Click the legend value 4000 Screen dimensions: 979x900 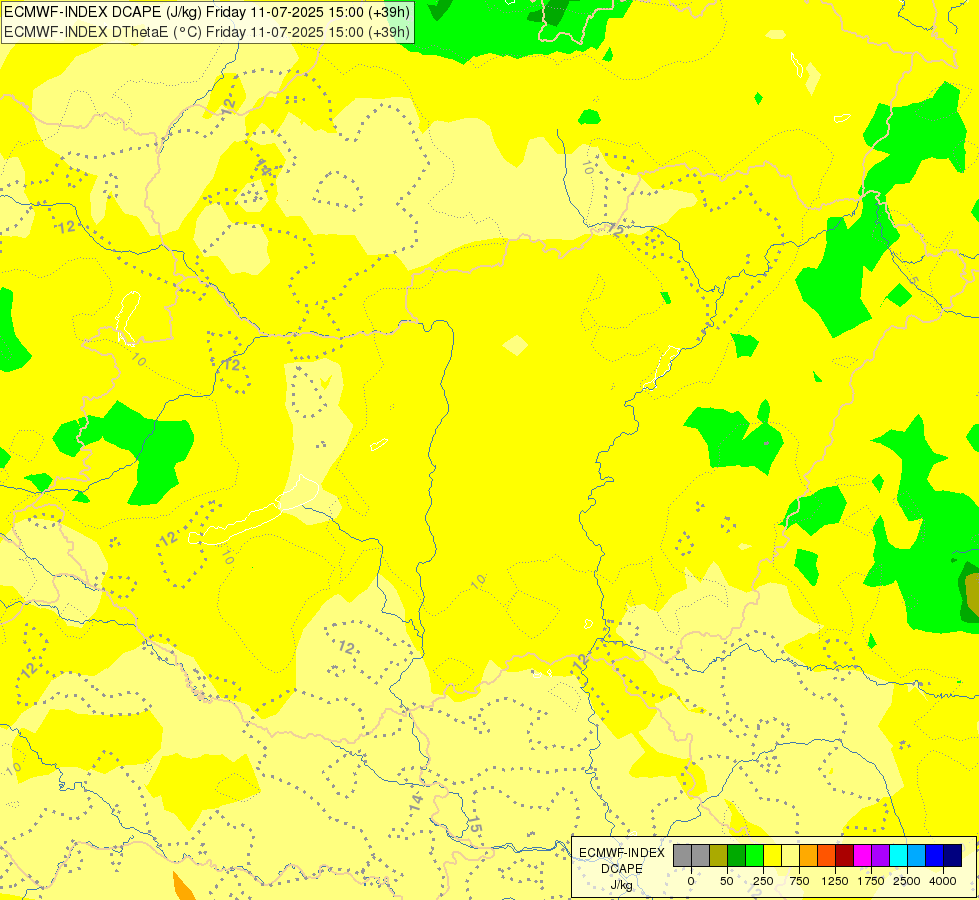(x=943, y=881)
